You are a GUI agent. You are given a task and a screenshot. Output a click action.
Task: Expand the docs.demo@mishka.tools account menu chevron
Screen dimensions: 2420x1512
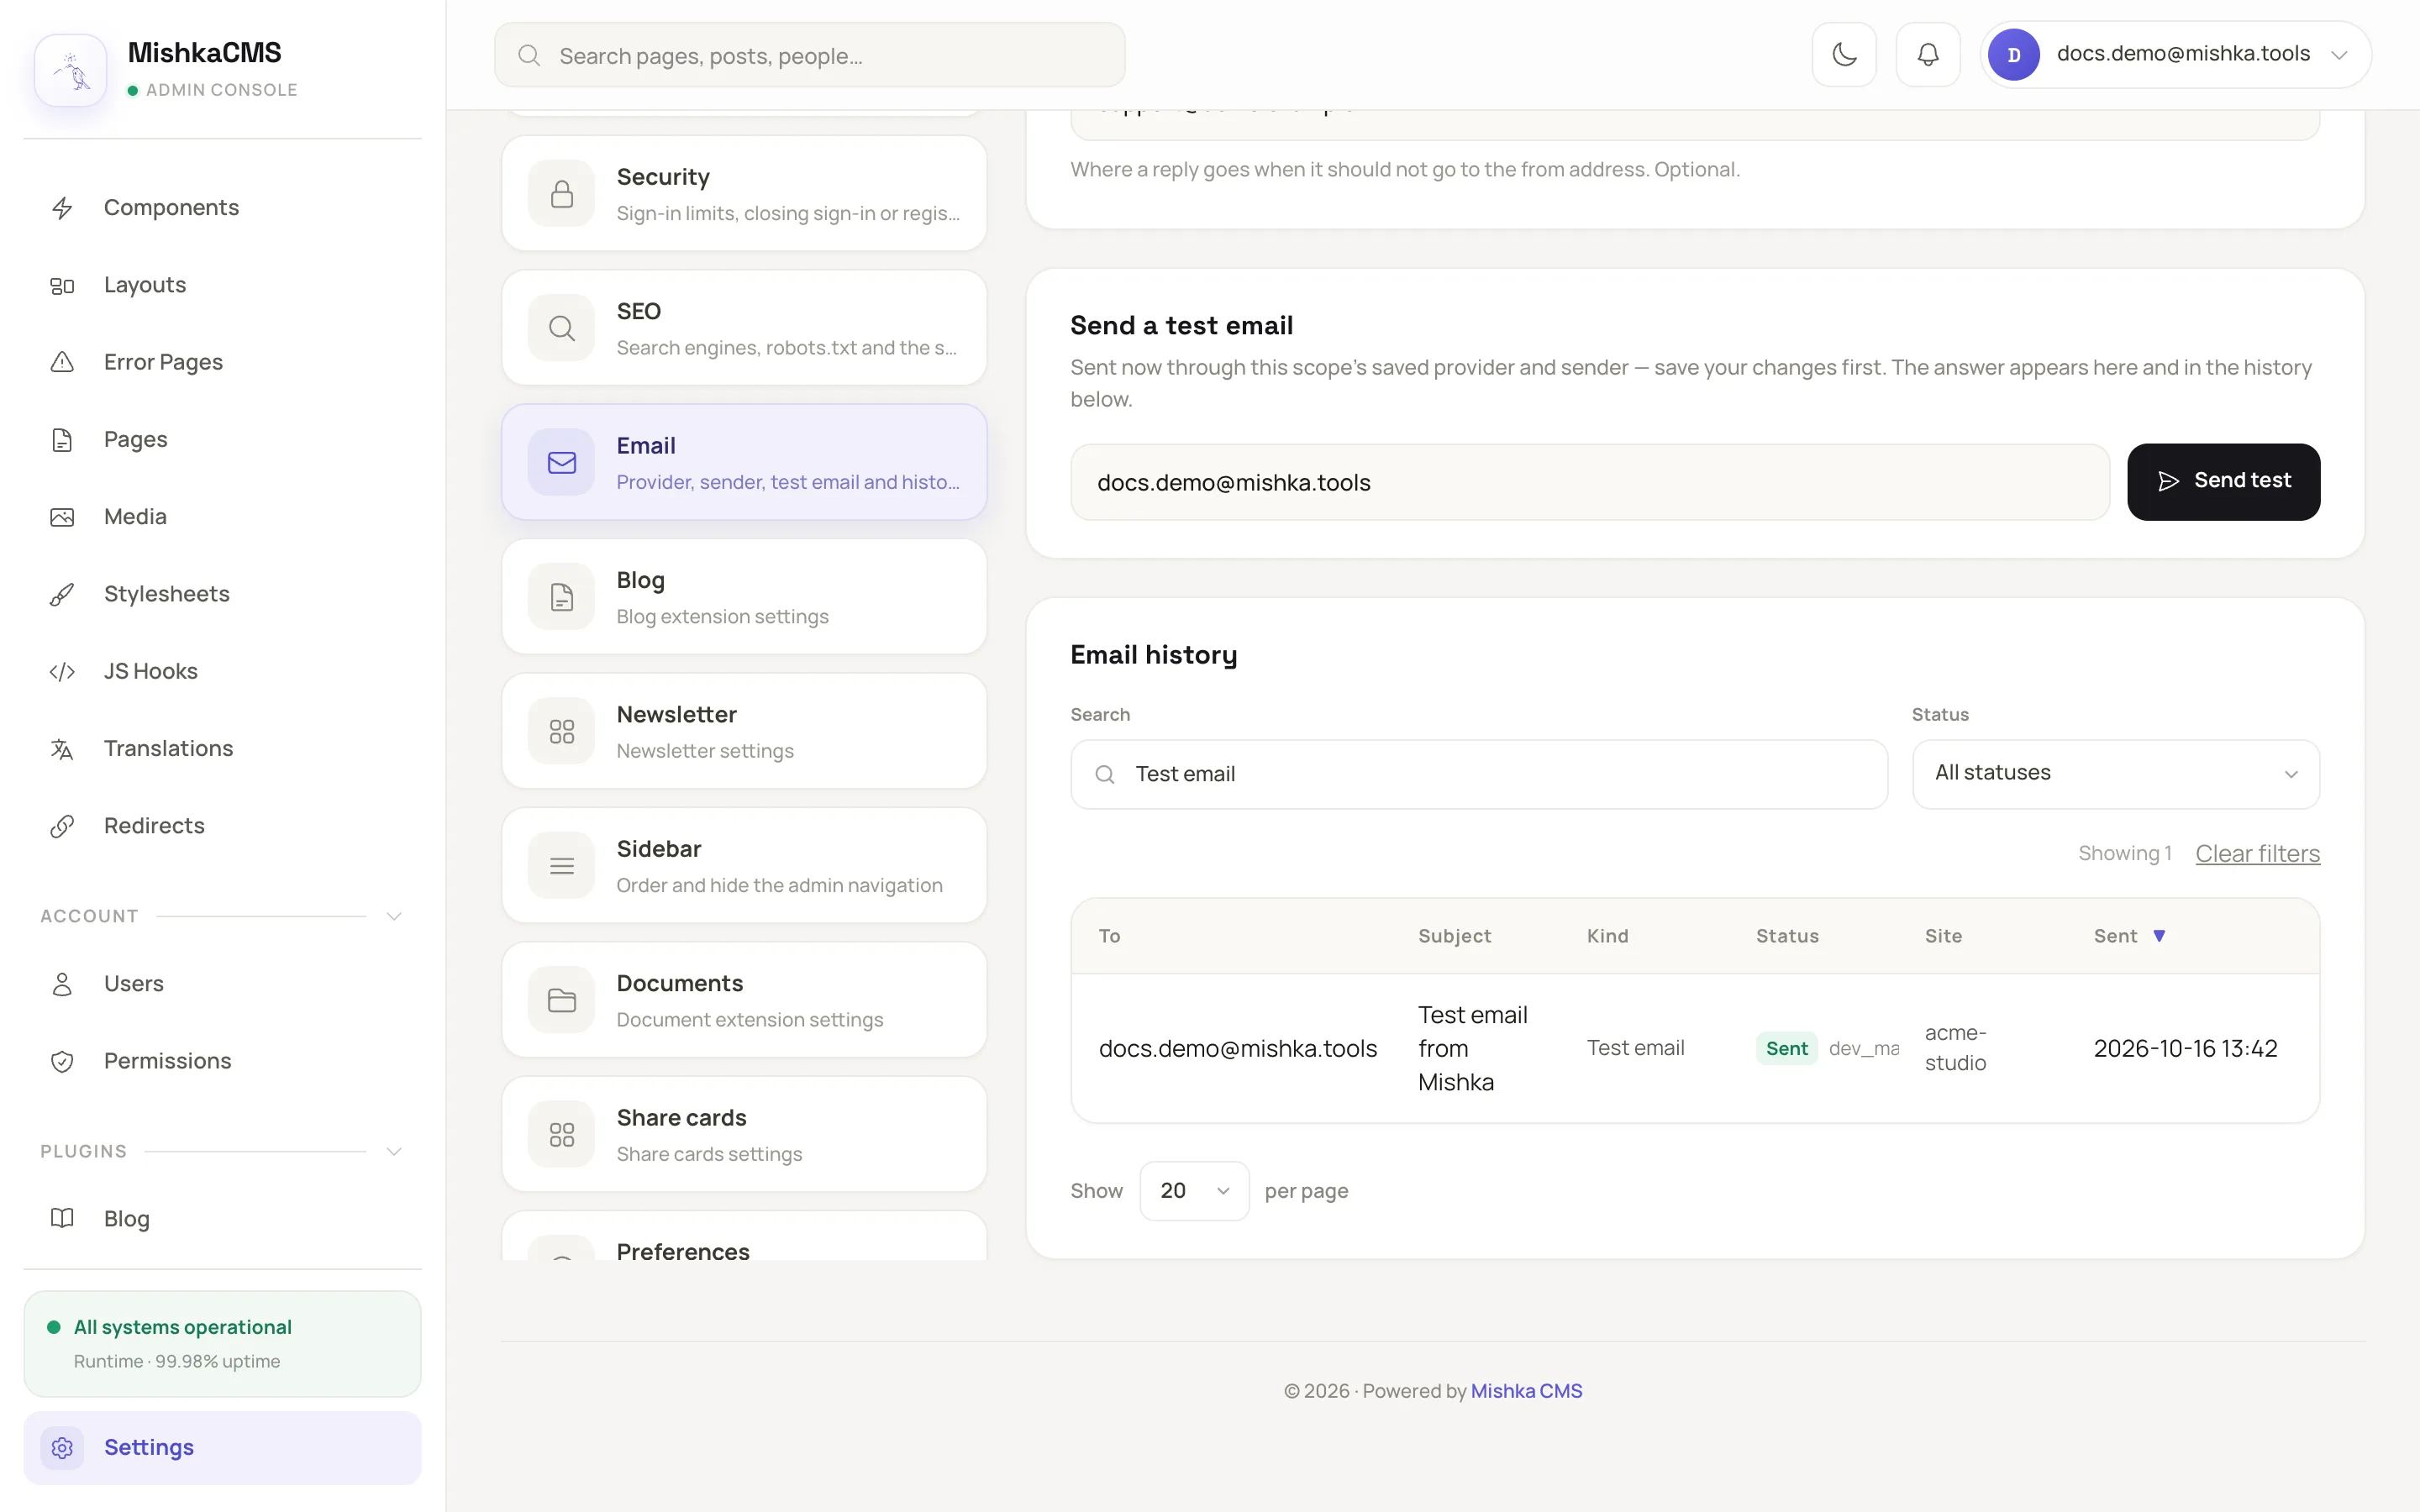point(2339,55)
